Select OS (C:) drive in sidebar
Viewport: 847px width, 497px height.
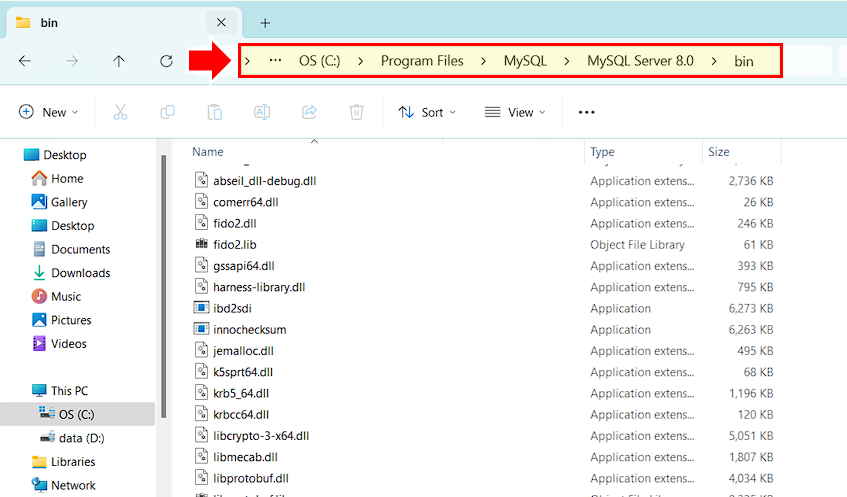point(77,414)
